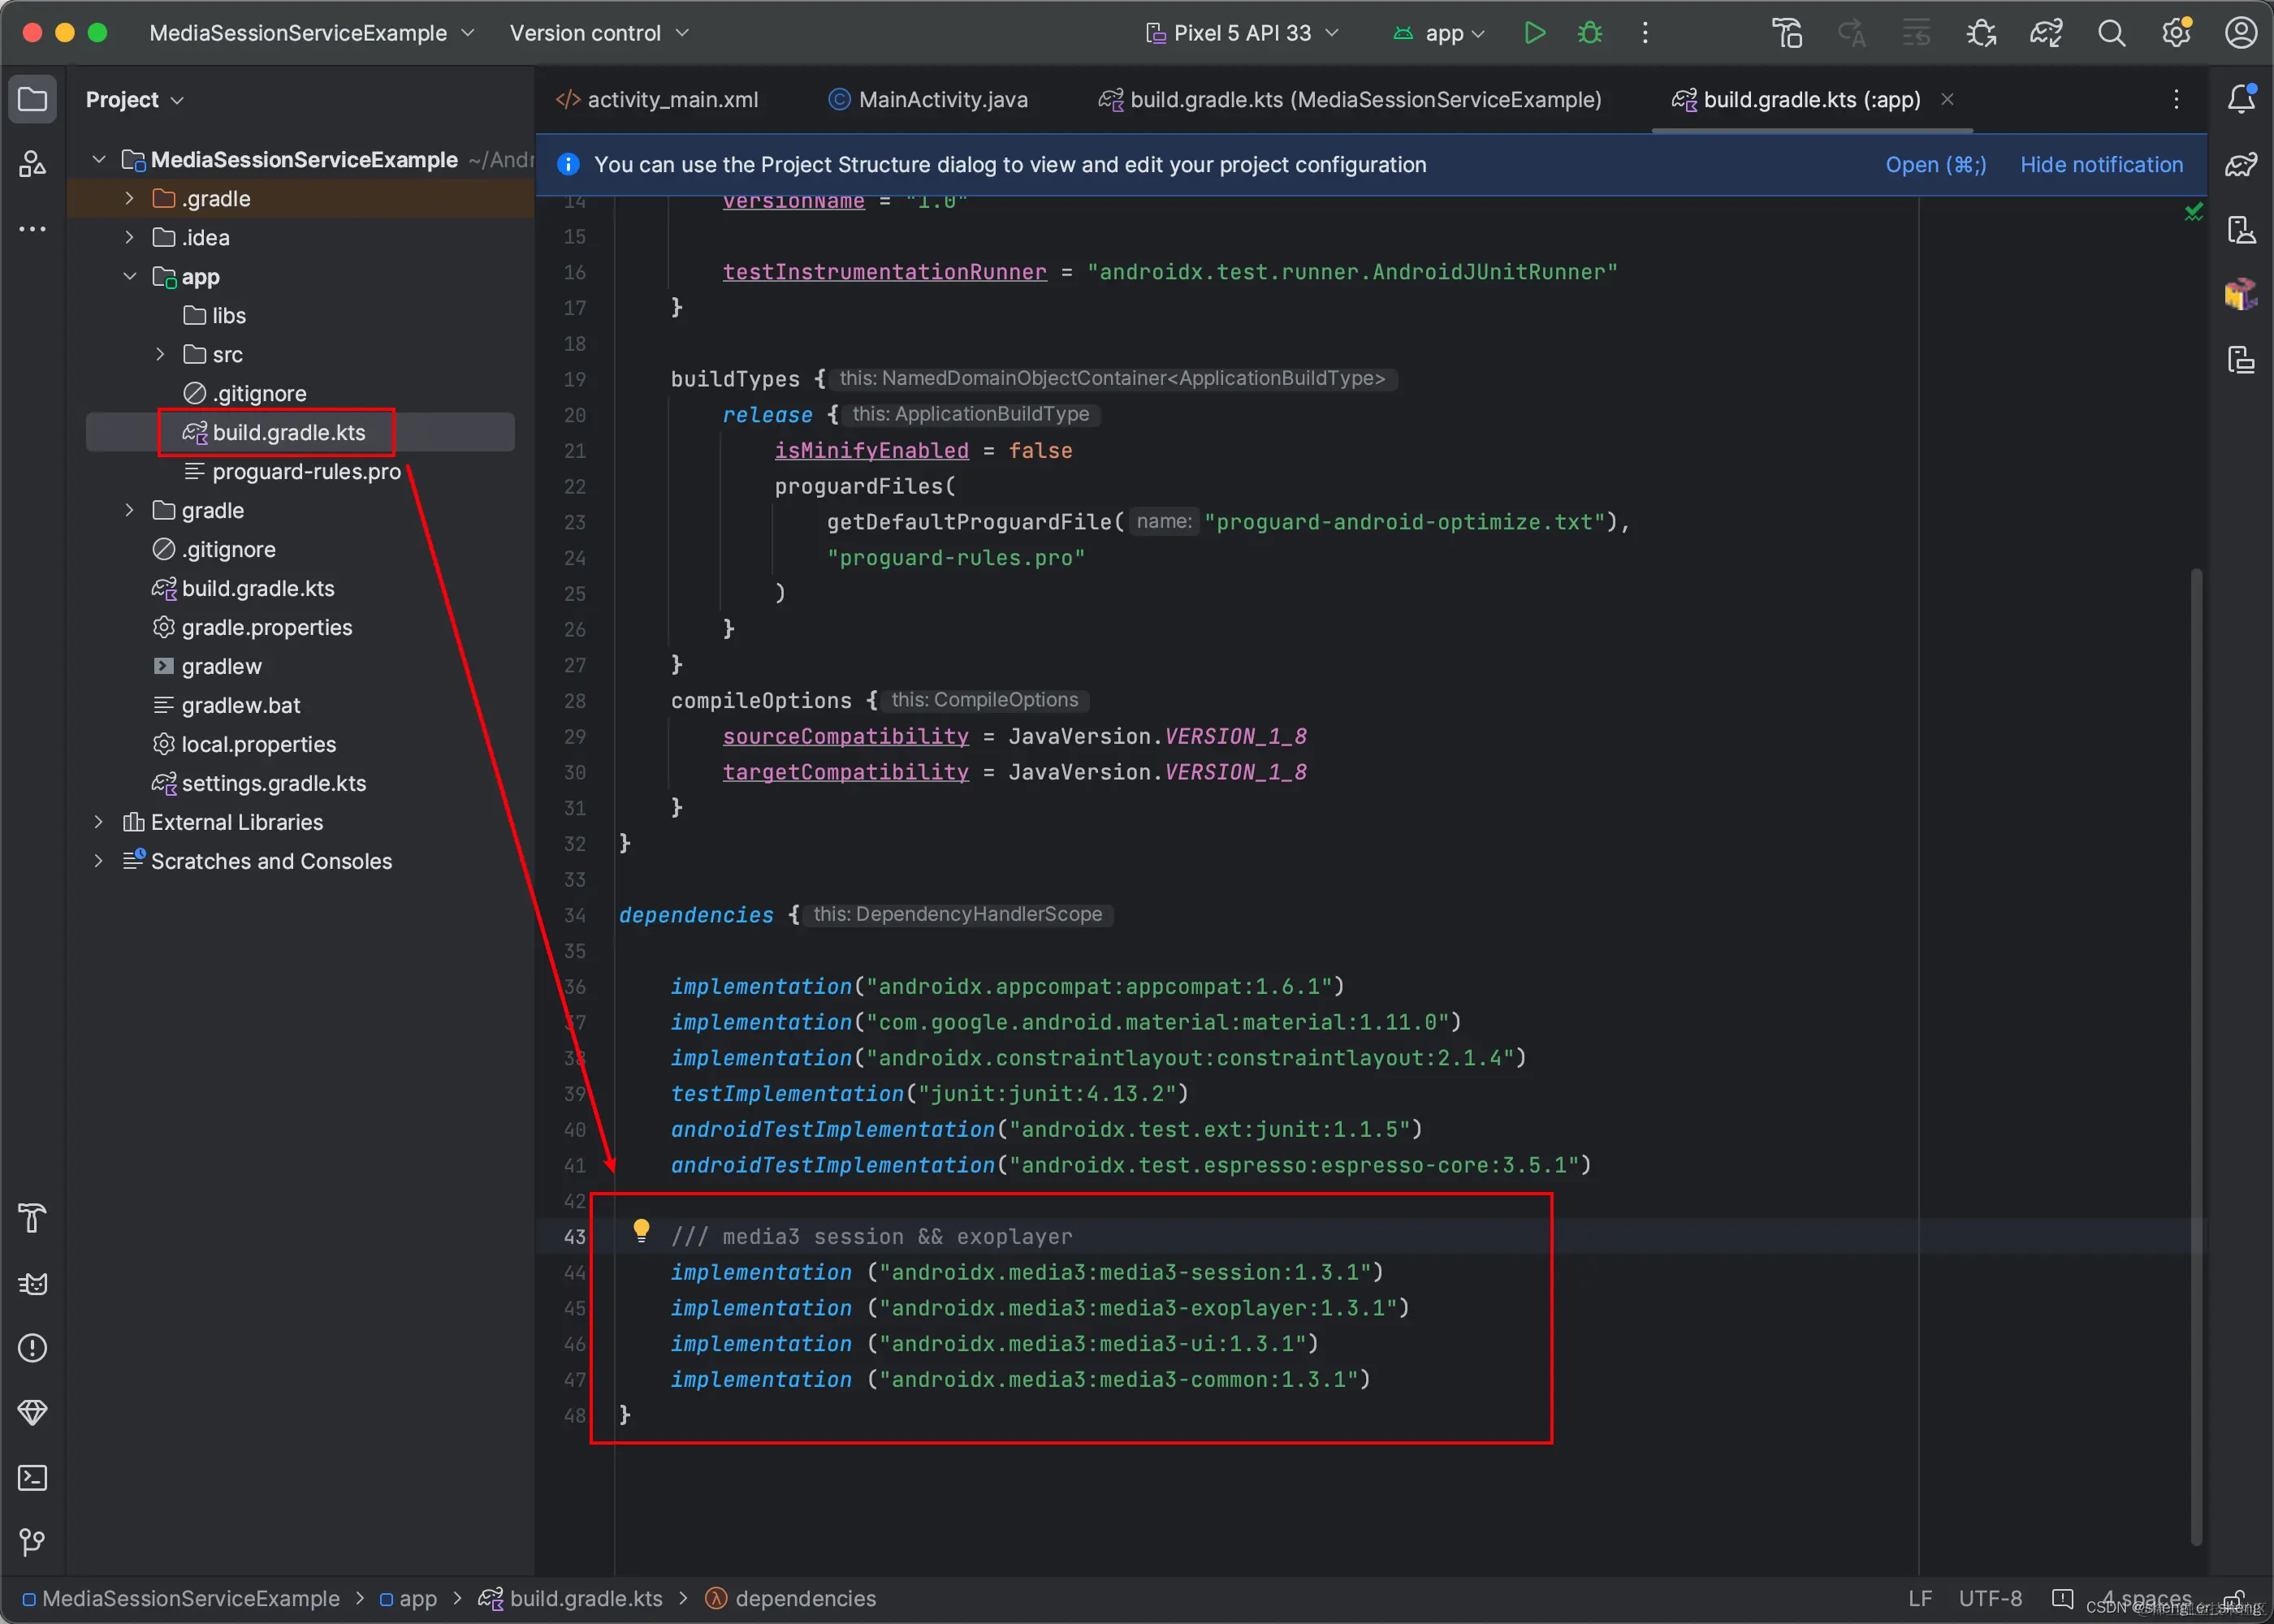
Task: Open Logcat cat icon in sidebar
Action: 32,1284
